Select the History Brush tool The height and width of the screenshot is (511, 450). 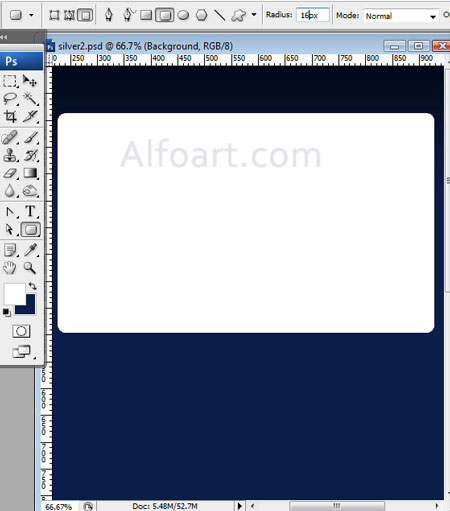30,155
